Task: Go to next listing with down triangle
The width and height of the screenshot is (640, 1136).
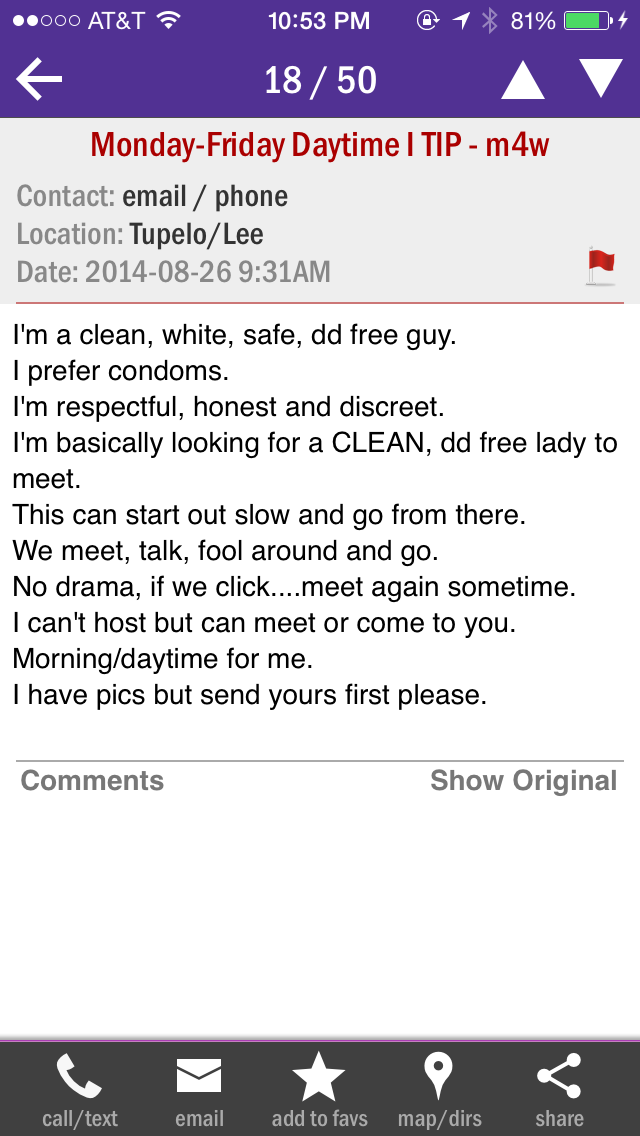Action: [x=601, y=78]
